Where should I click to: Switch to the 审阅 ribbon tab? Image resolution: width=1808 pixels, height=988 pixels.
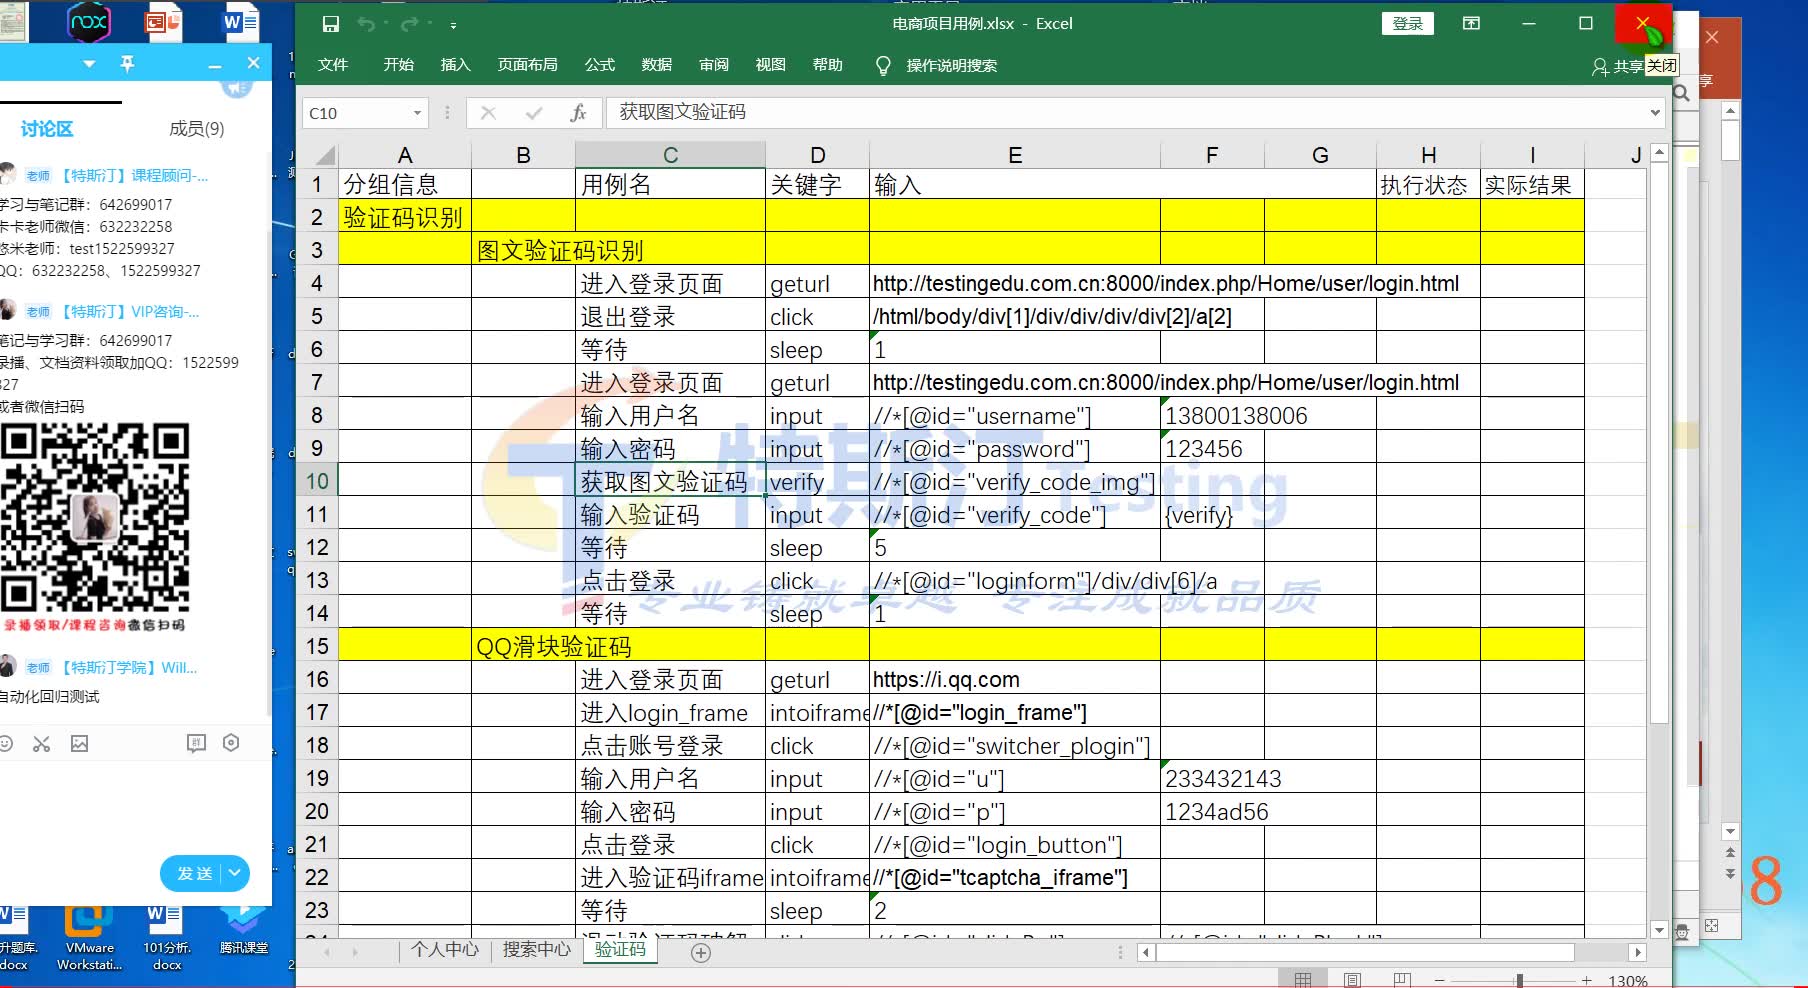point(714,65)
